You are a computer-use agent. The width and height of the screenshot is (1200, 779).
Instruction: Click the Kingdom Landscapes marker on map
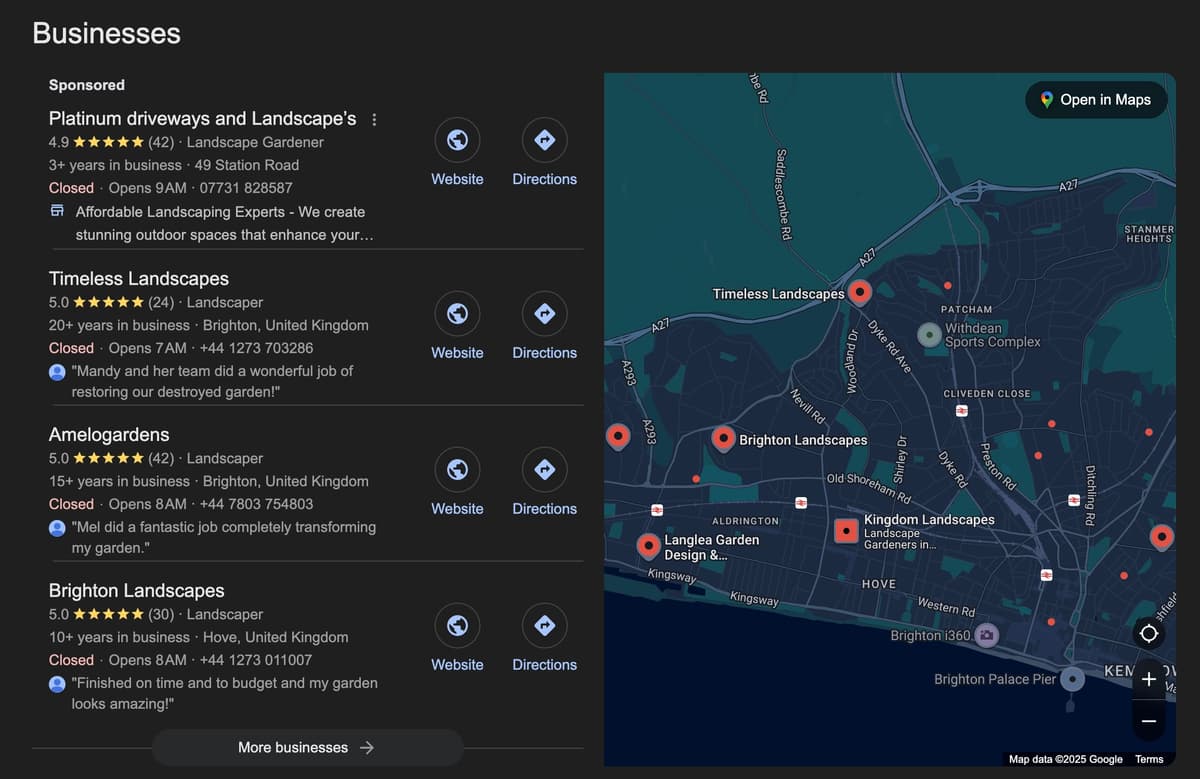[845, 530]
